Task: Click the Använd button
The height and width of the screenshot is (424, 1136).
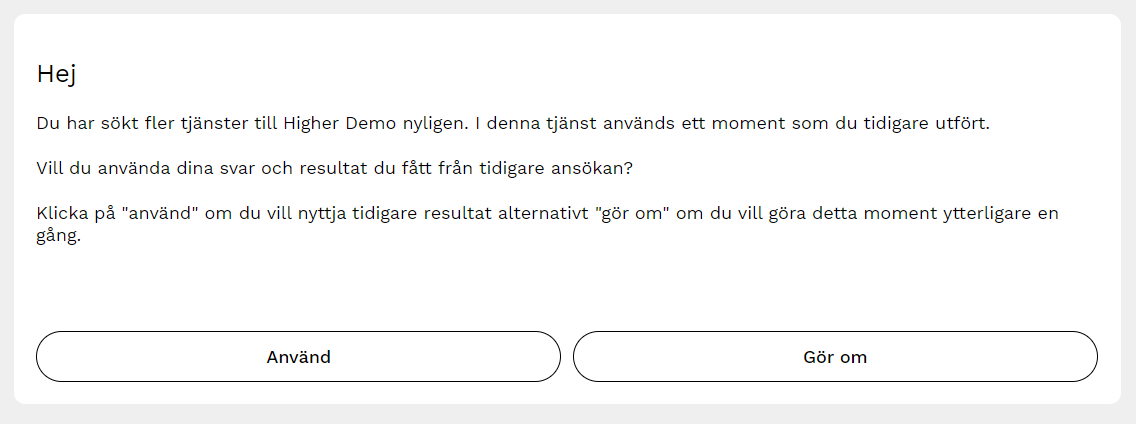Action: click(x=298, y=357)
